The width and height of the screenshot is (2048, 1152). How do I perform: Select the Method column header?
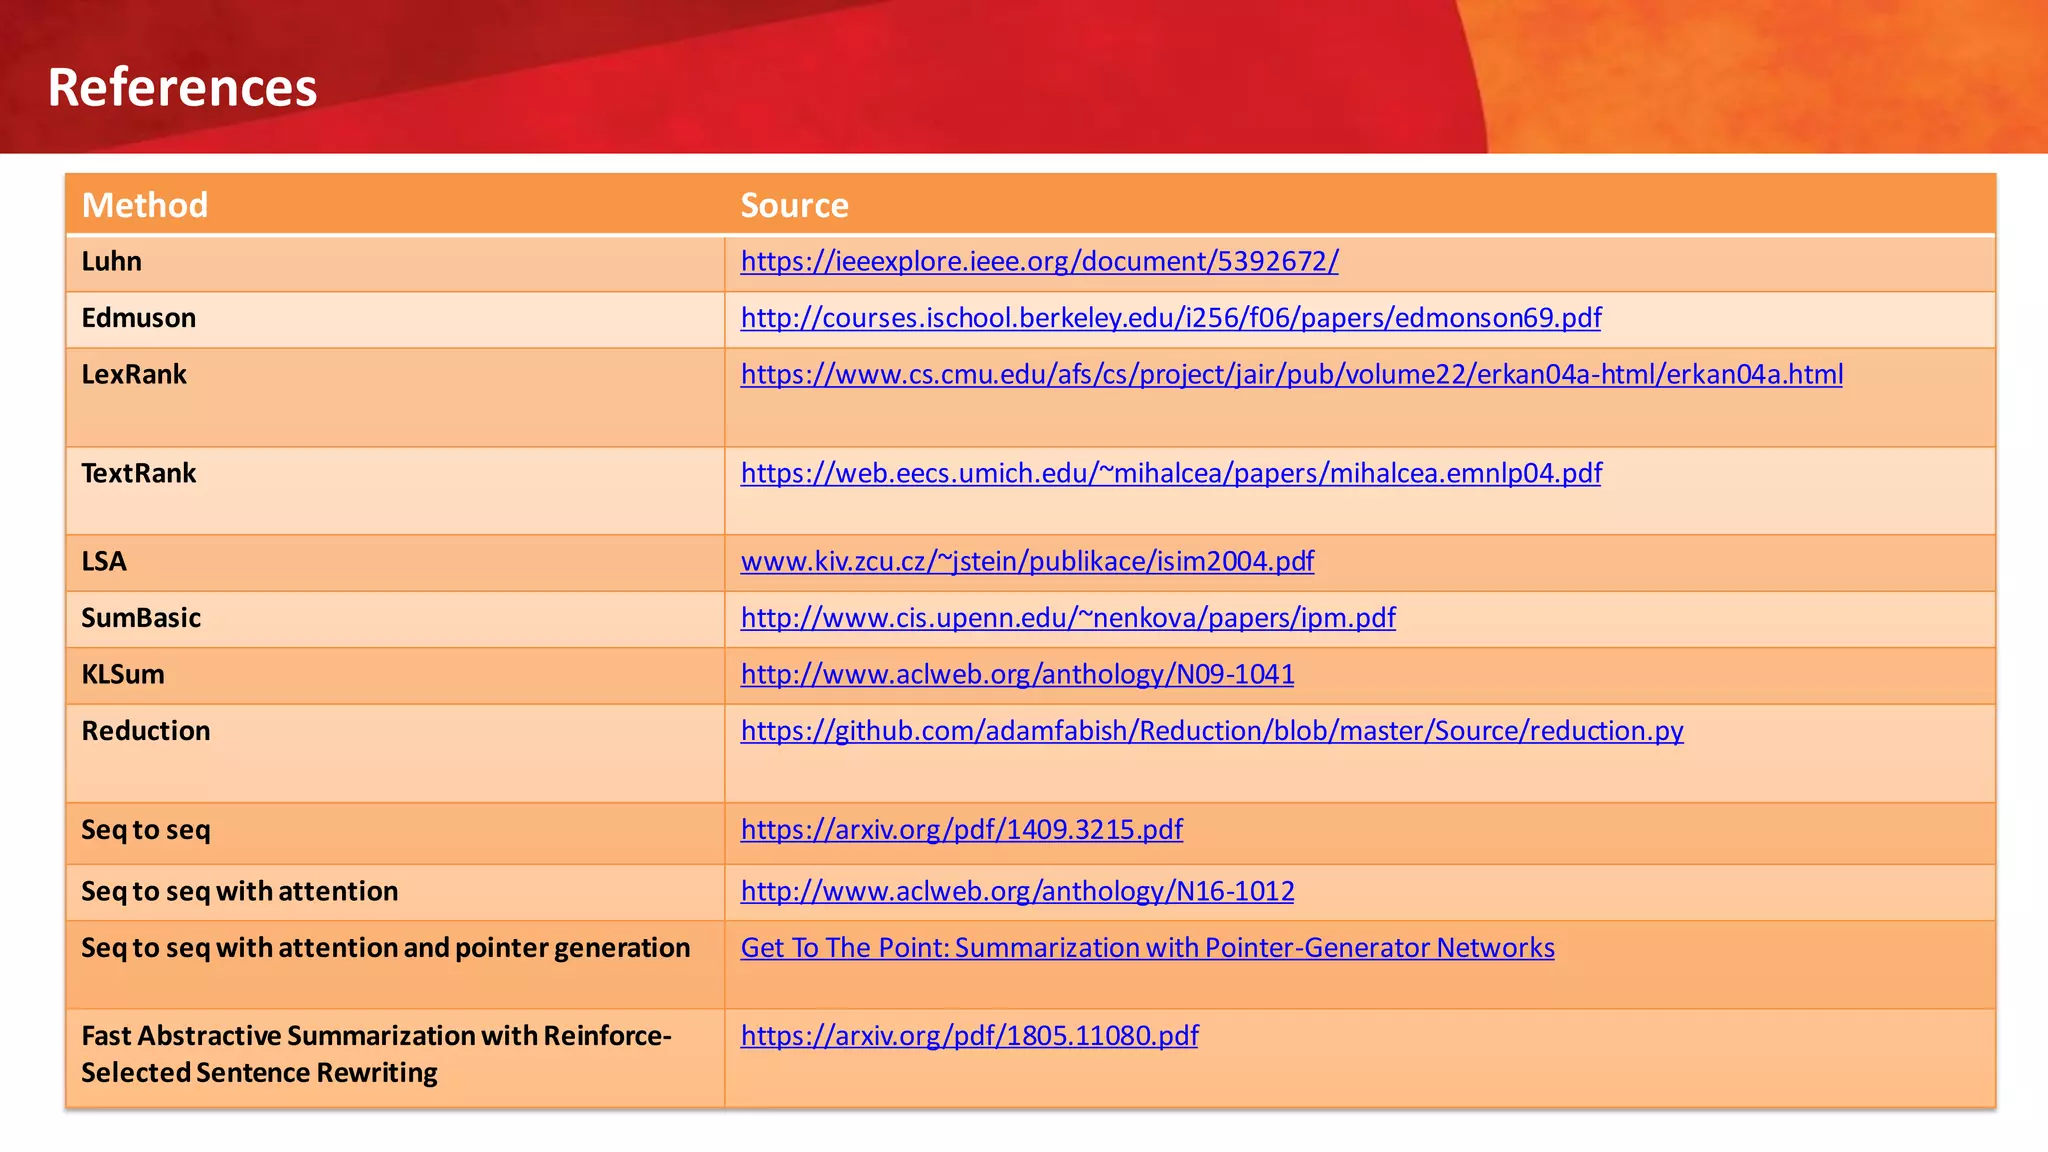pos(395,205)
